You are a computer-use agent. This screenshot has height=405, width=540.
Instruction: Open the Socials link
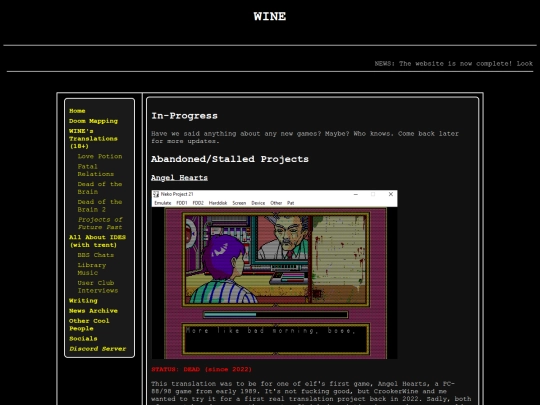point(83,339)
